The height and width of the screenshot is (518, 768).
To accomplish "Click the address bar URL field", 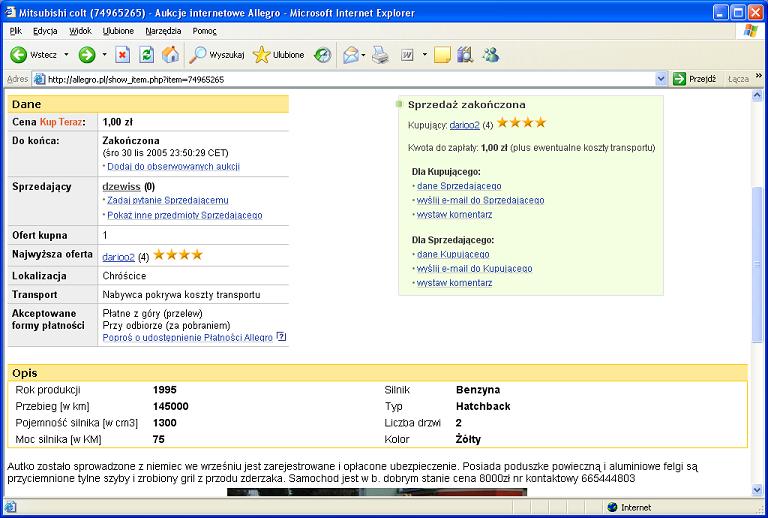I will point(343,79).
